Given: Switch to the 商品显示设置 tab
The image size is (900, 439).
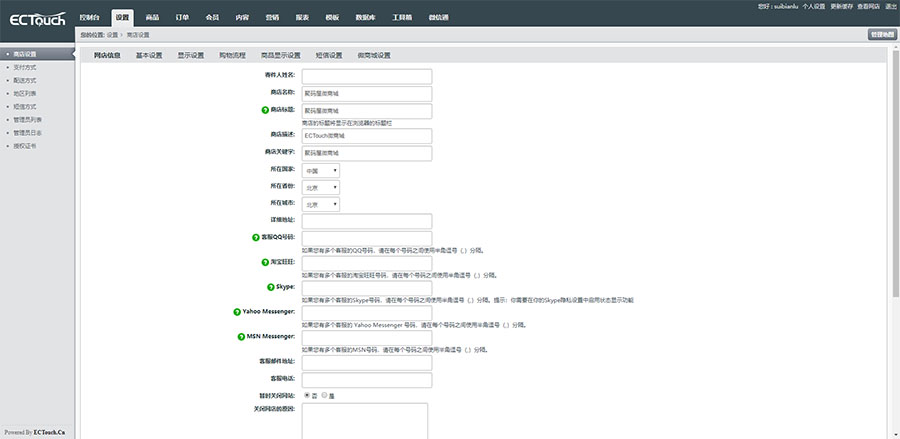Looking at the screenshot, I should (281, 56).
